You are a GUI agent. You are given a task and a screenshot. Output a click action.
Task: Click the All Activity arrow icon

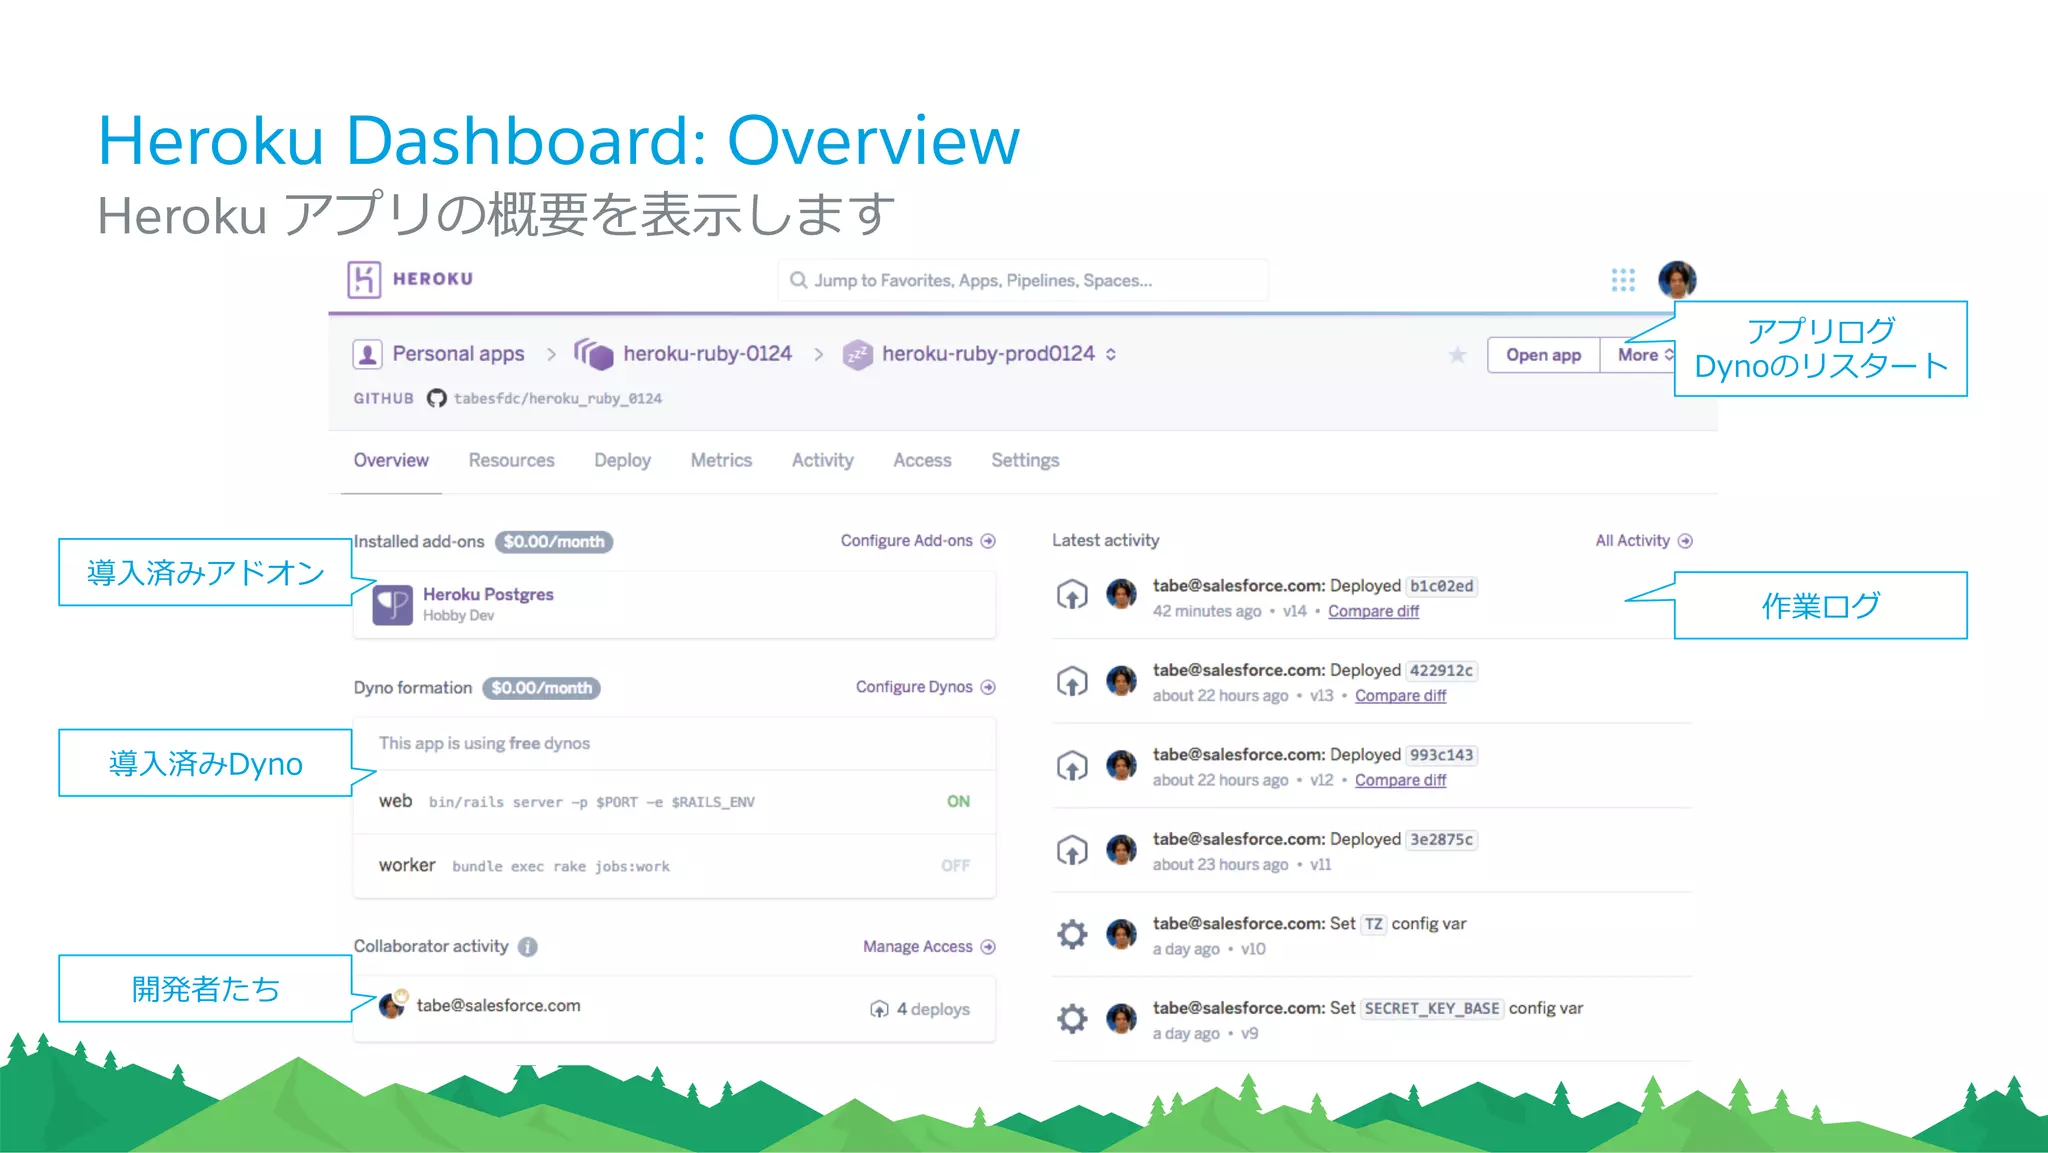pos(1685,541)
